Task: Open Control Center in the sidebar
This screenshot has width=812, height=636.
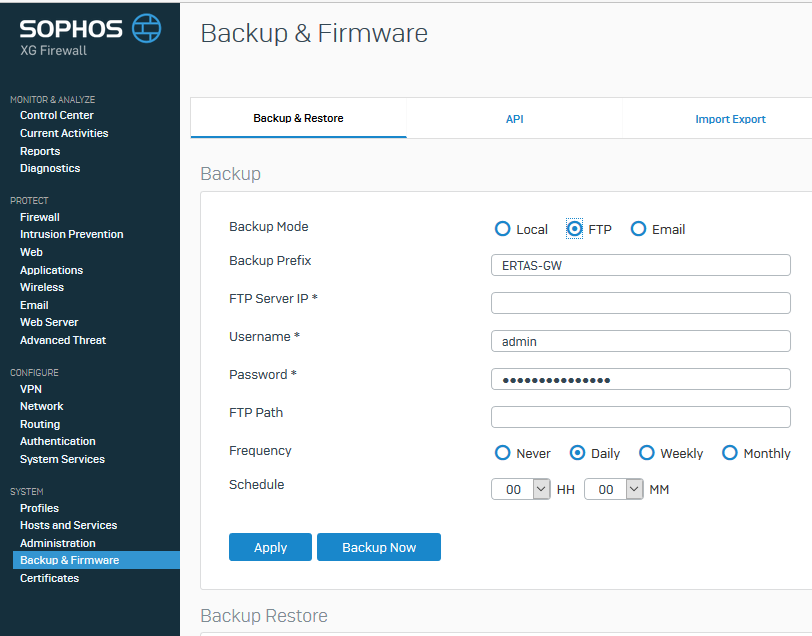Action: 57,115
